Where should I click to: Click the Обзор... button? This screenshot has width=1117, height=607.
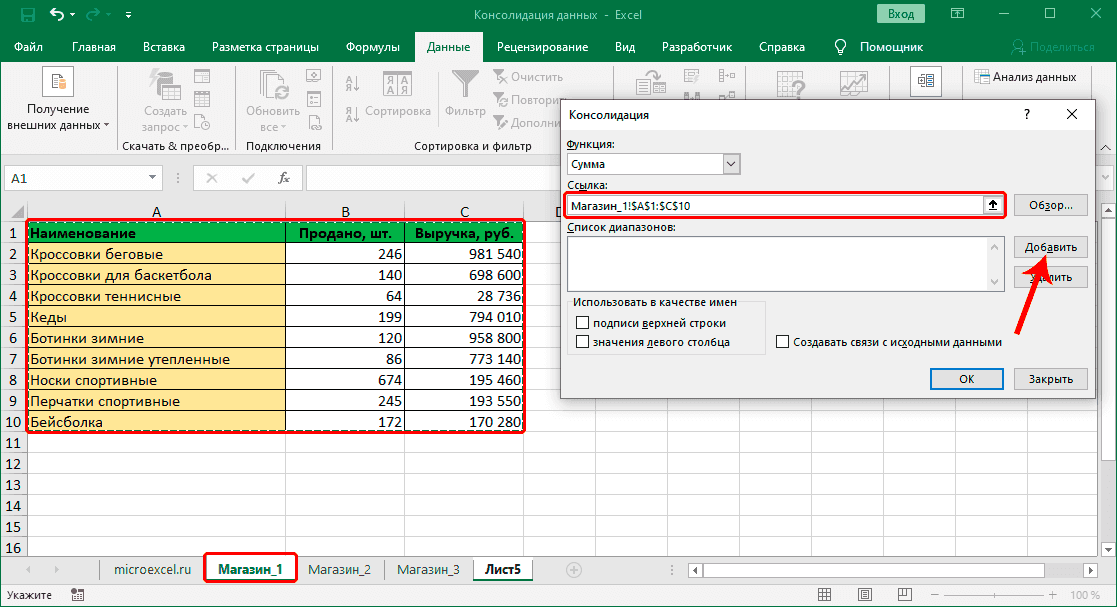(x=1050, y=205)
